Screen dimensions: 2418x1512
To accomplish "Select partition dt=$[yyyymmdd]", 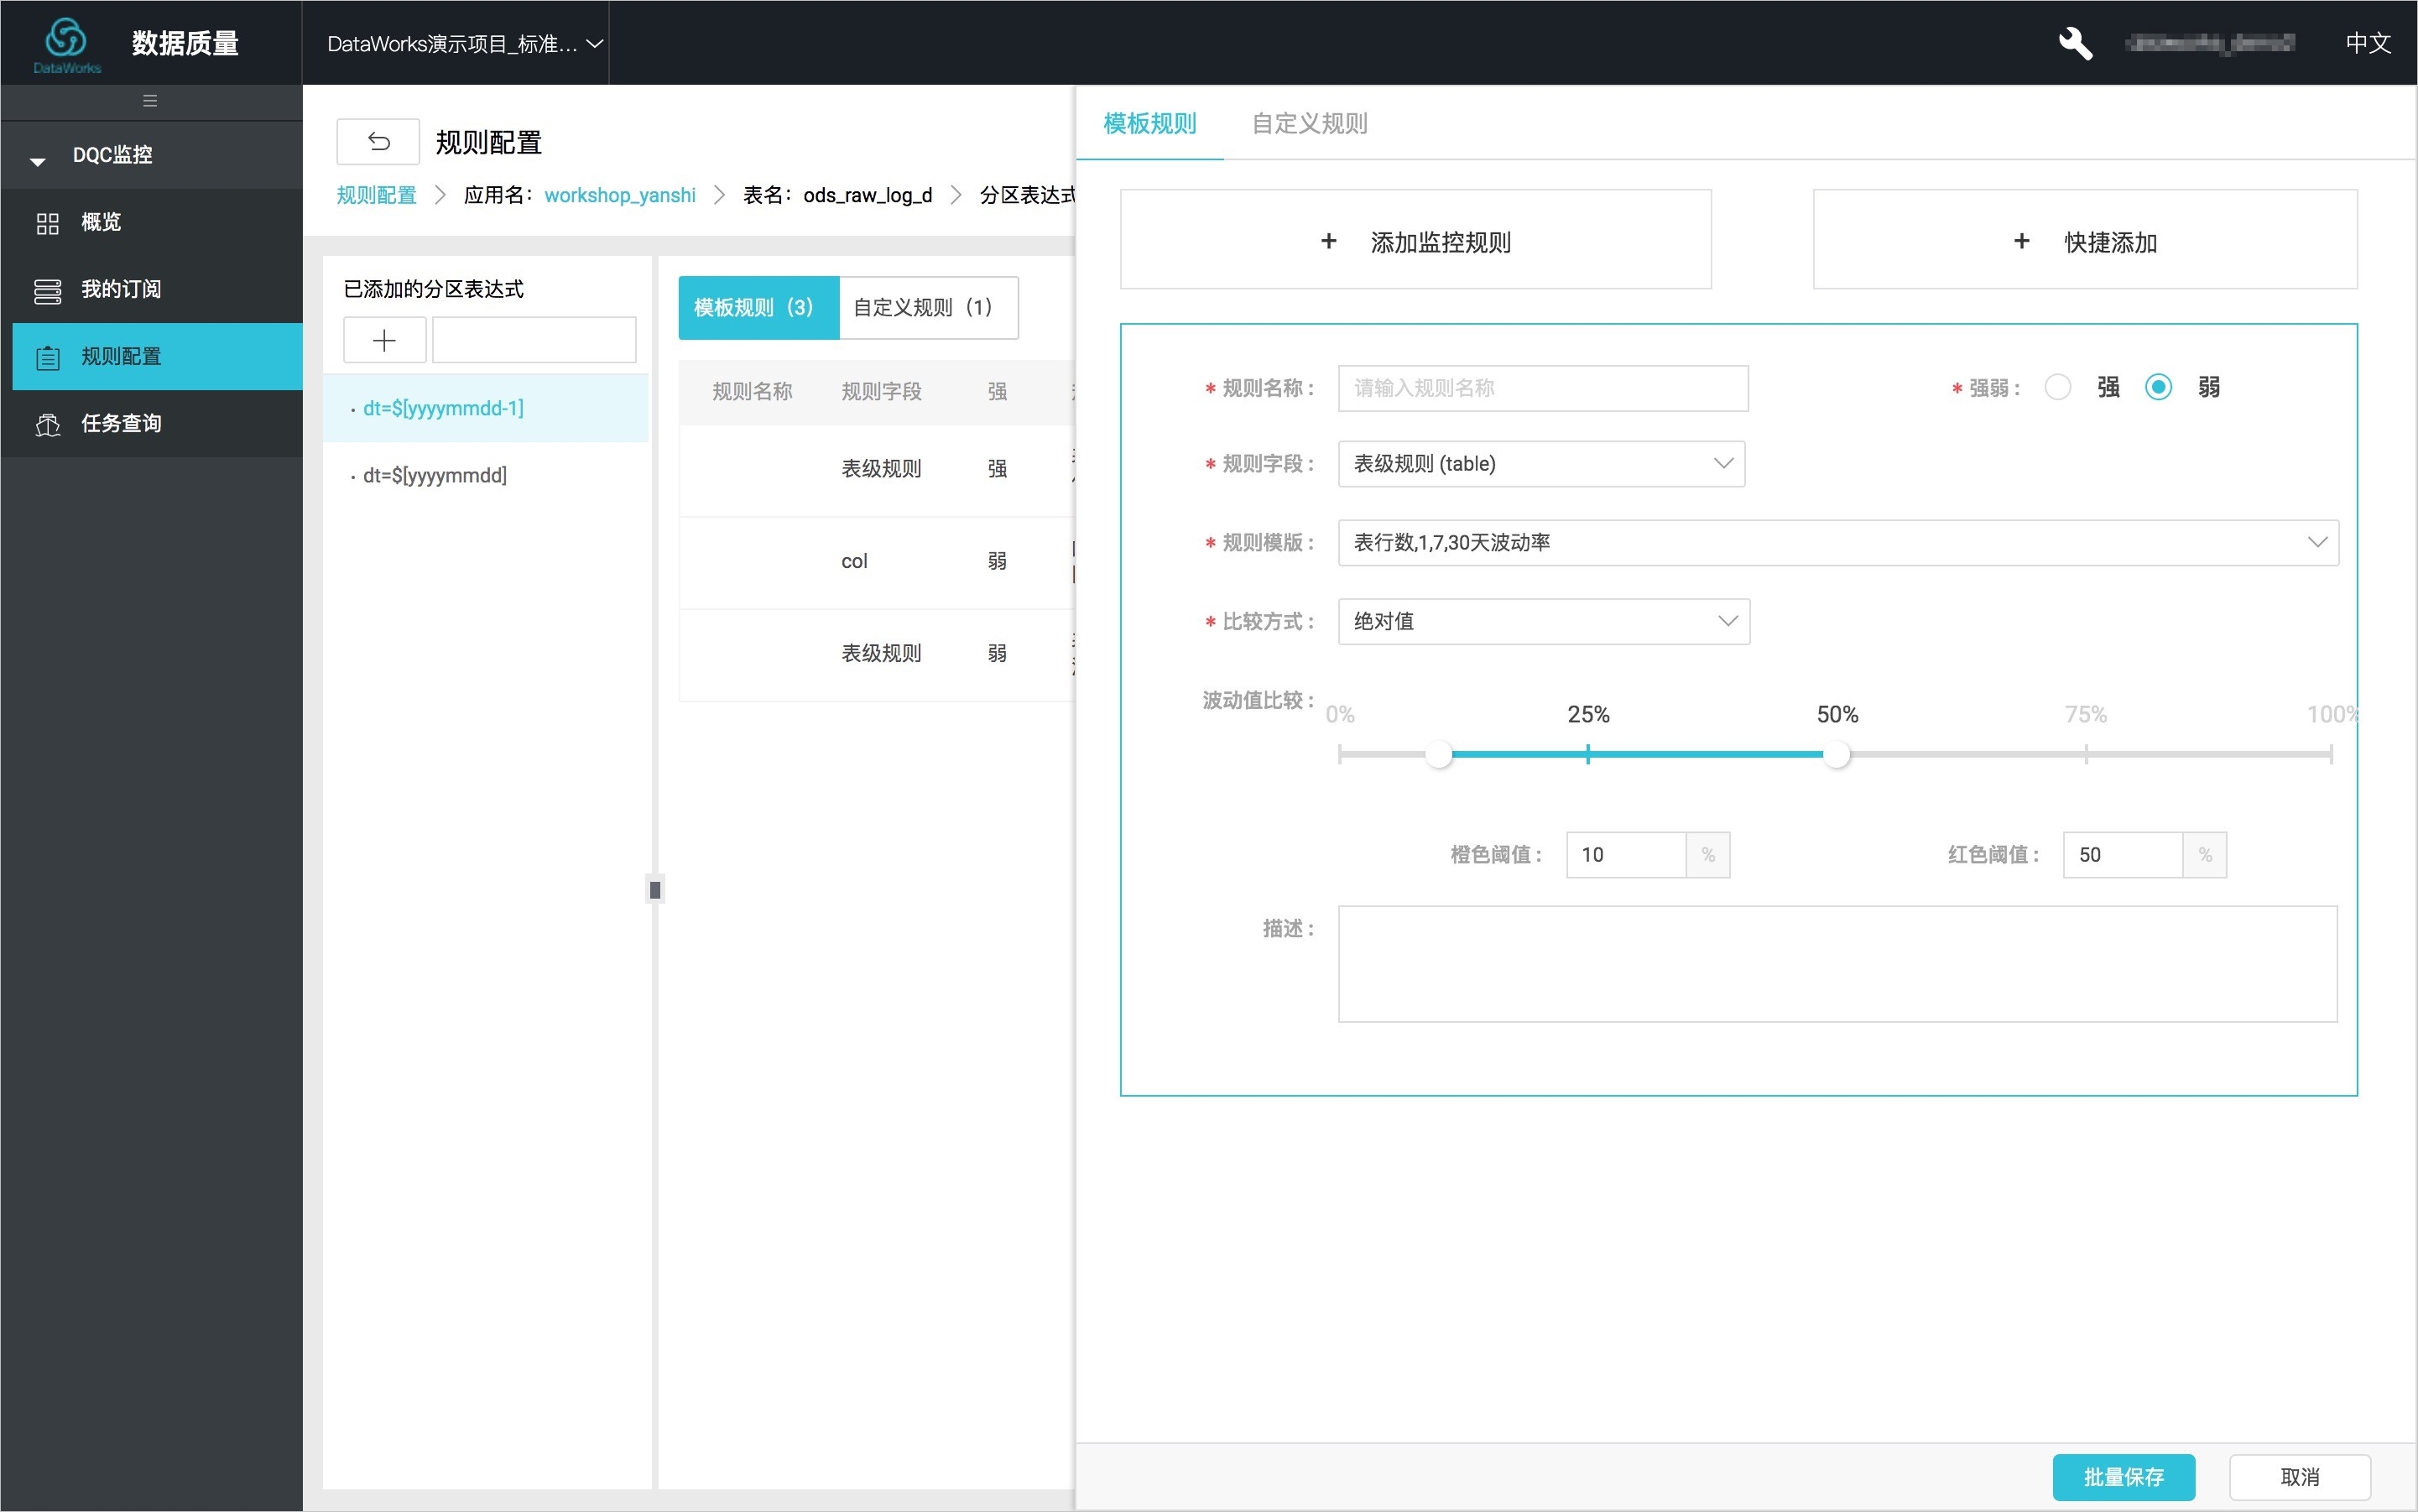I will point(486,476).
